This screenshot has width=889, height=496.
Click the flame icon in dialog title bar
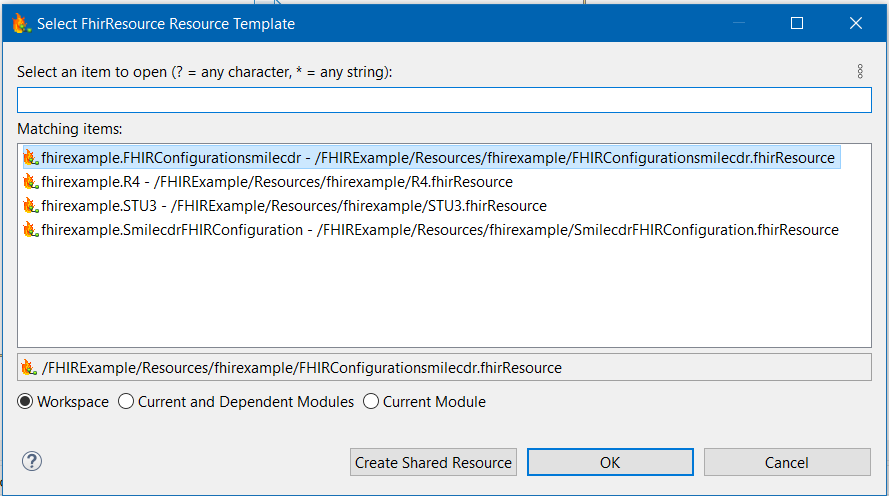(20, 23)
